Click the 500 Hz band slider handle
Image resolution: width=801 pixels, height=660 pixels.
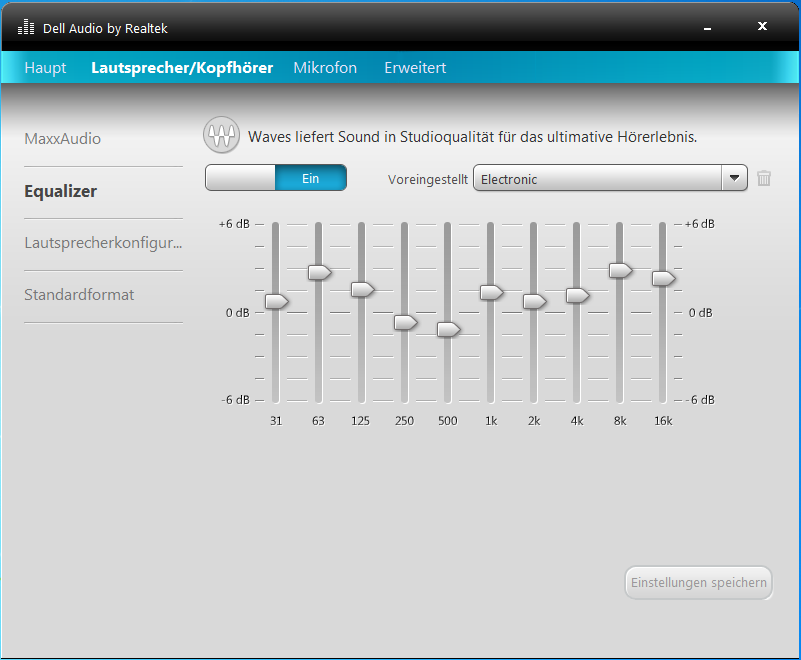pos(448,329)
